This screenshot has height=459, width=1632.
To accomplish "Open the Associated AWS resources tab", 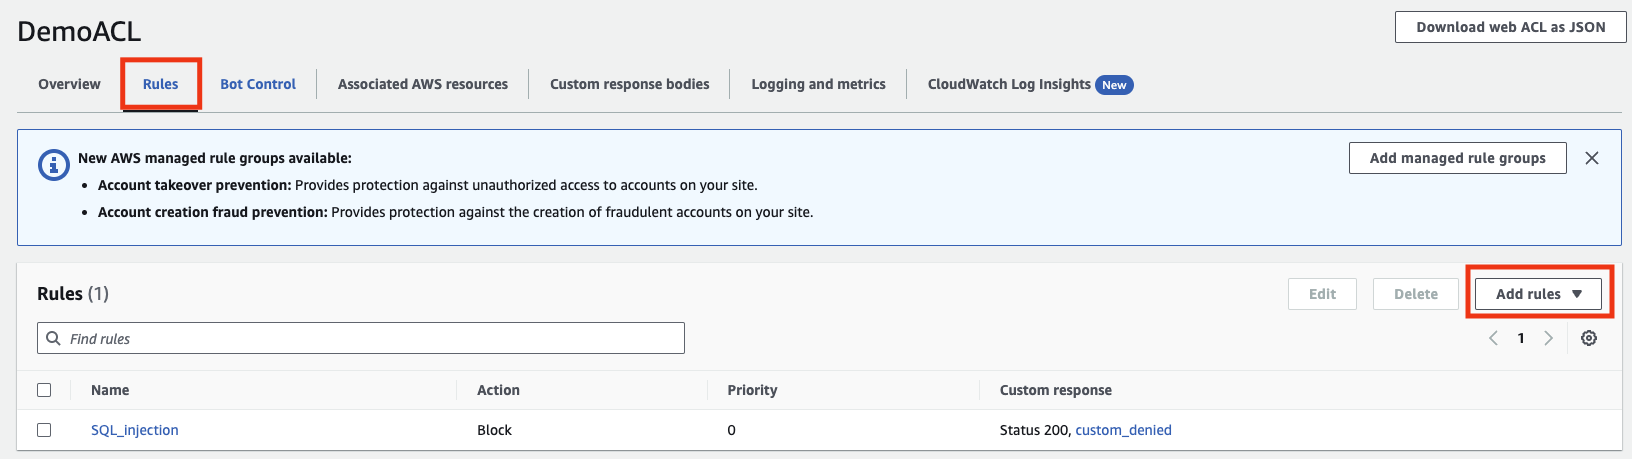I will click(x=423, y=84).
